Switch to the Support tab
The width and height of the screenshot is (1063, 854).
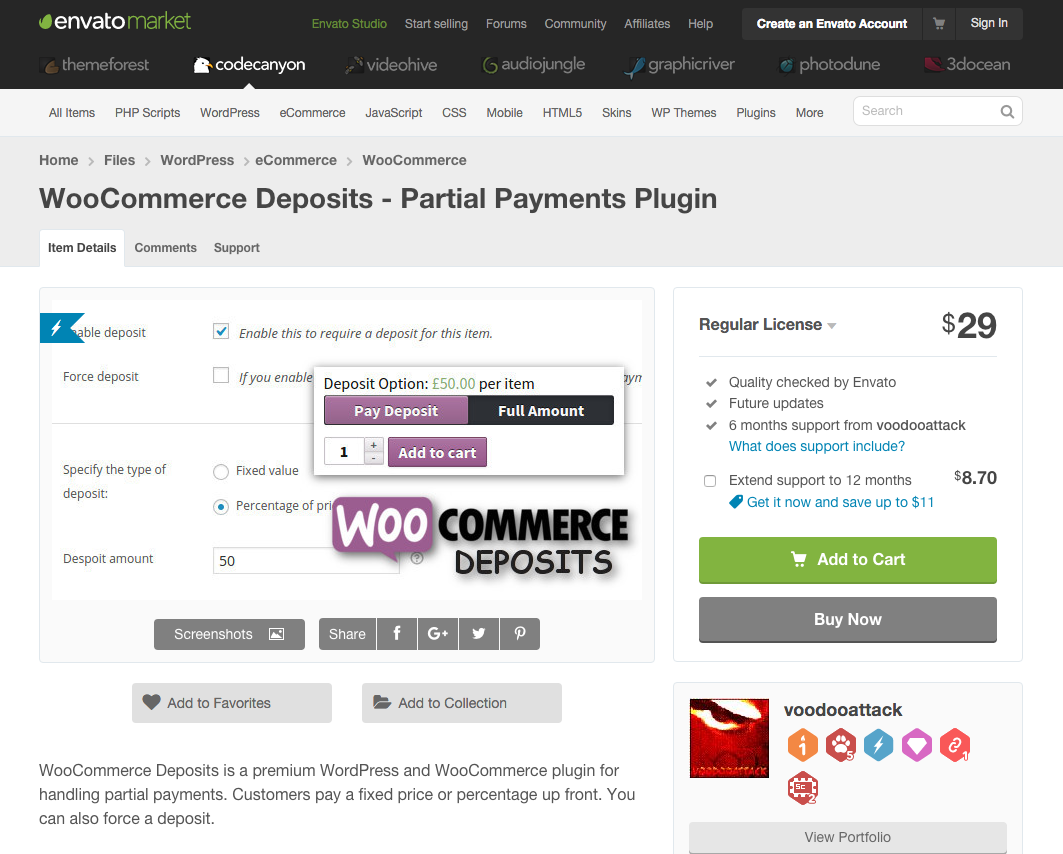click(237, 248)
